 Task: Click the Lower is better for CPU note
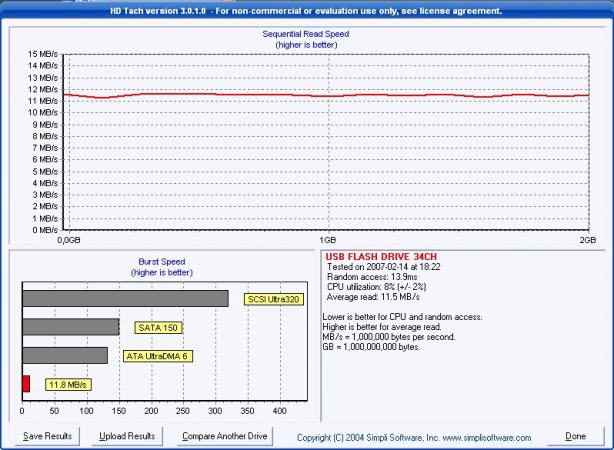click(x=402, y=317)
